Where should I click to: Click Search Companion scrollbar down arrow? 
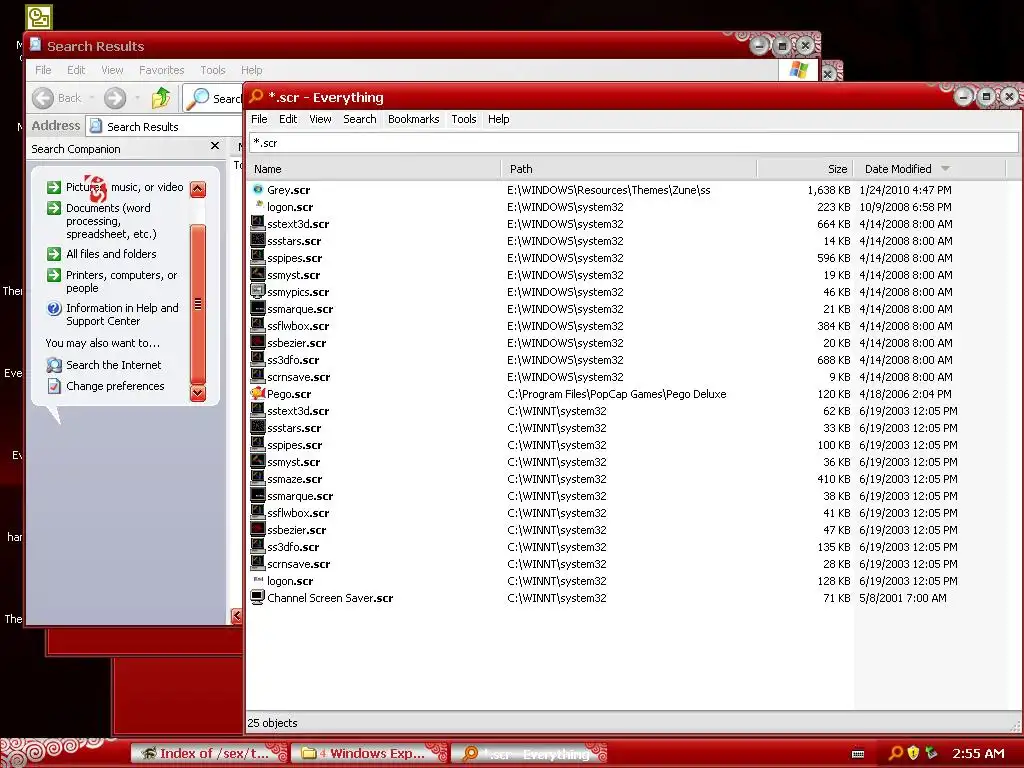tap(198, 393)
